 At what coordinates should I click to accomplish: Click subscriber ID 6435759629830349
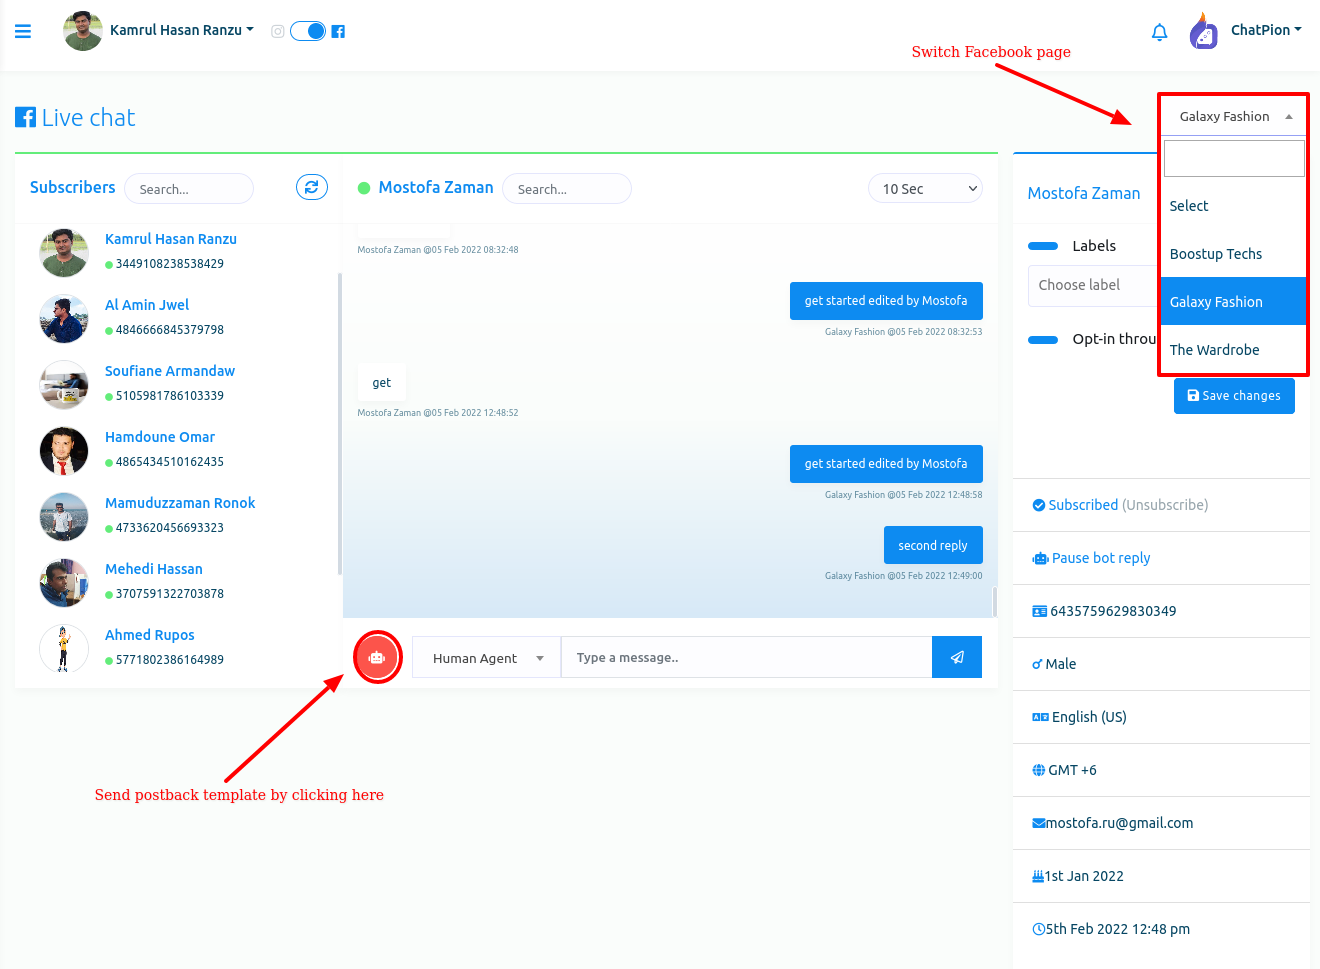point(1113,611)
